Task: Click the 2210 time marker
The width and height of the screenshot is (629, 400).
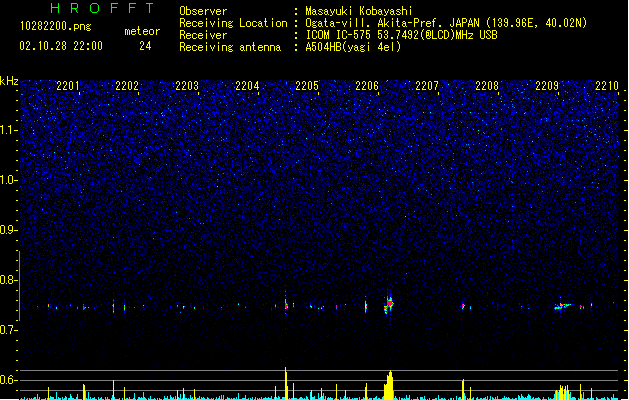Action: coord(607,85)
